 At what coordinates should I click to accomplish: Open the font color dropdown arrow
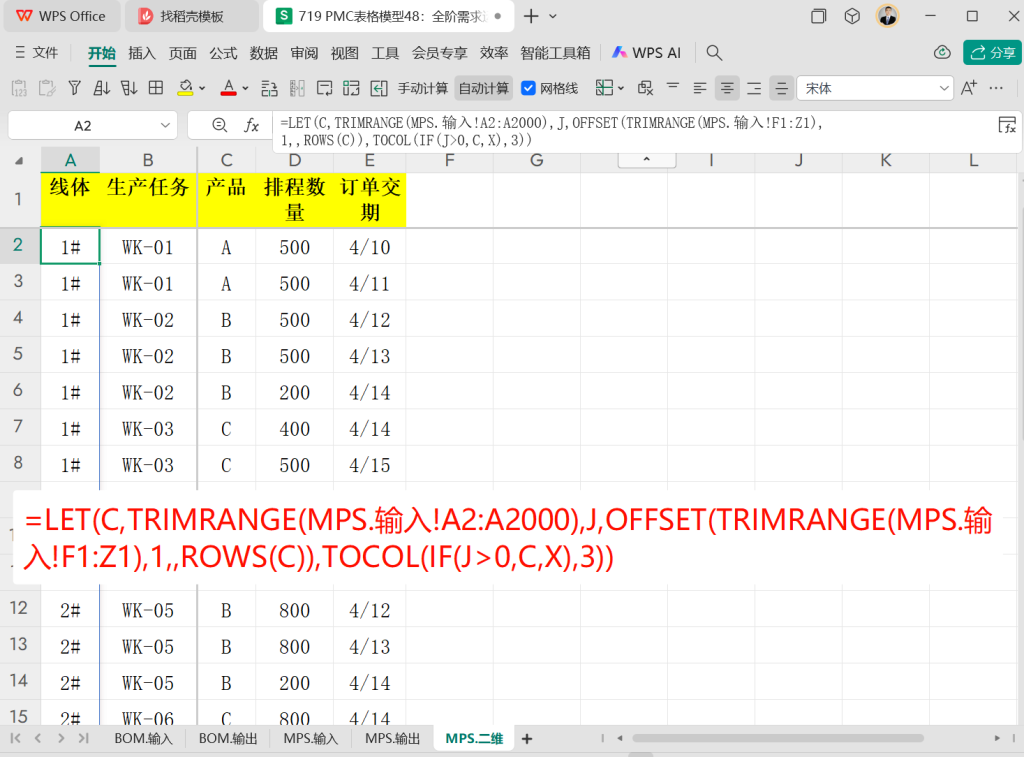pos(246,88)
